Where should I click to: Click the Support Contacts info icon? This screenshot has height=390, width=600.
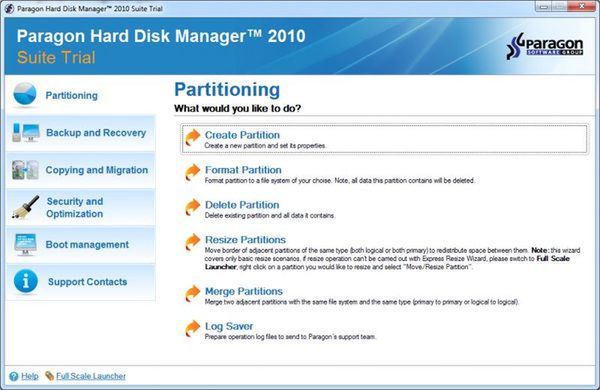click(x=26, y=281)
